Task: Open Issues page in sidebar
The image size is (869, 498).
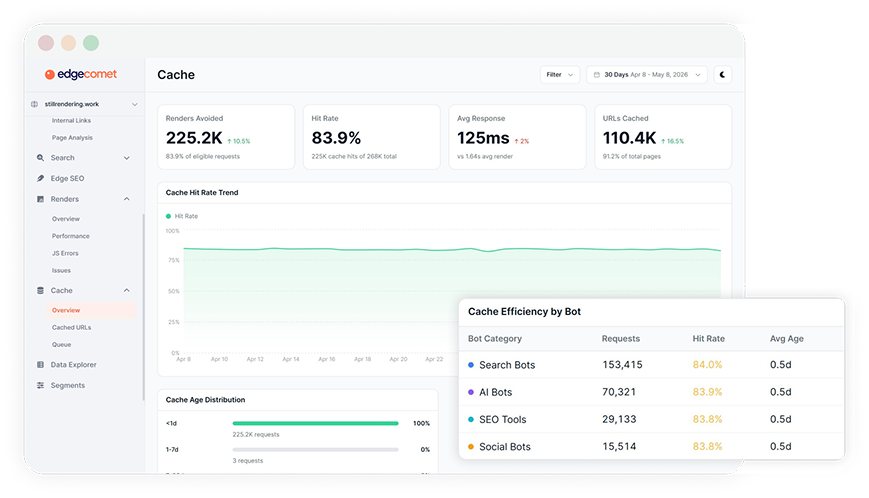Action: (x=62, y=270)
